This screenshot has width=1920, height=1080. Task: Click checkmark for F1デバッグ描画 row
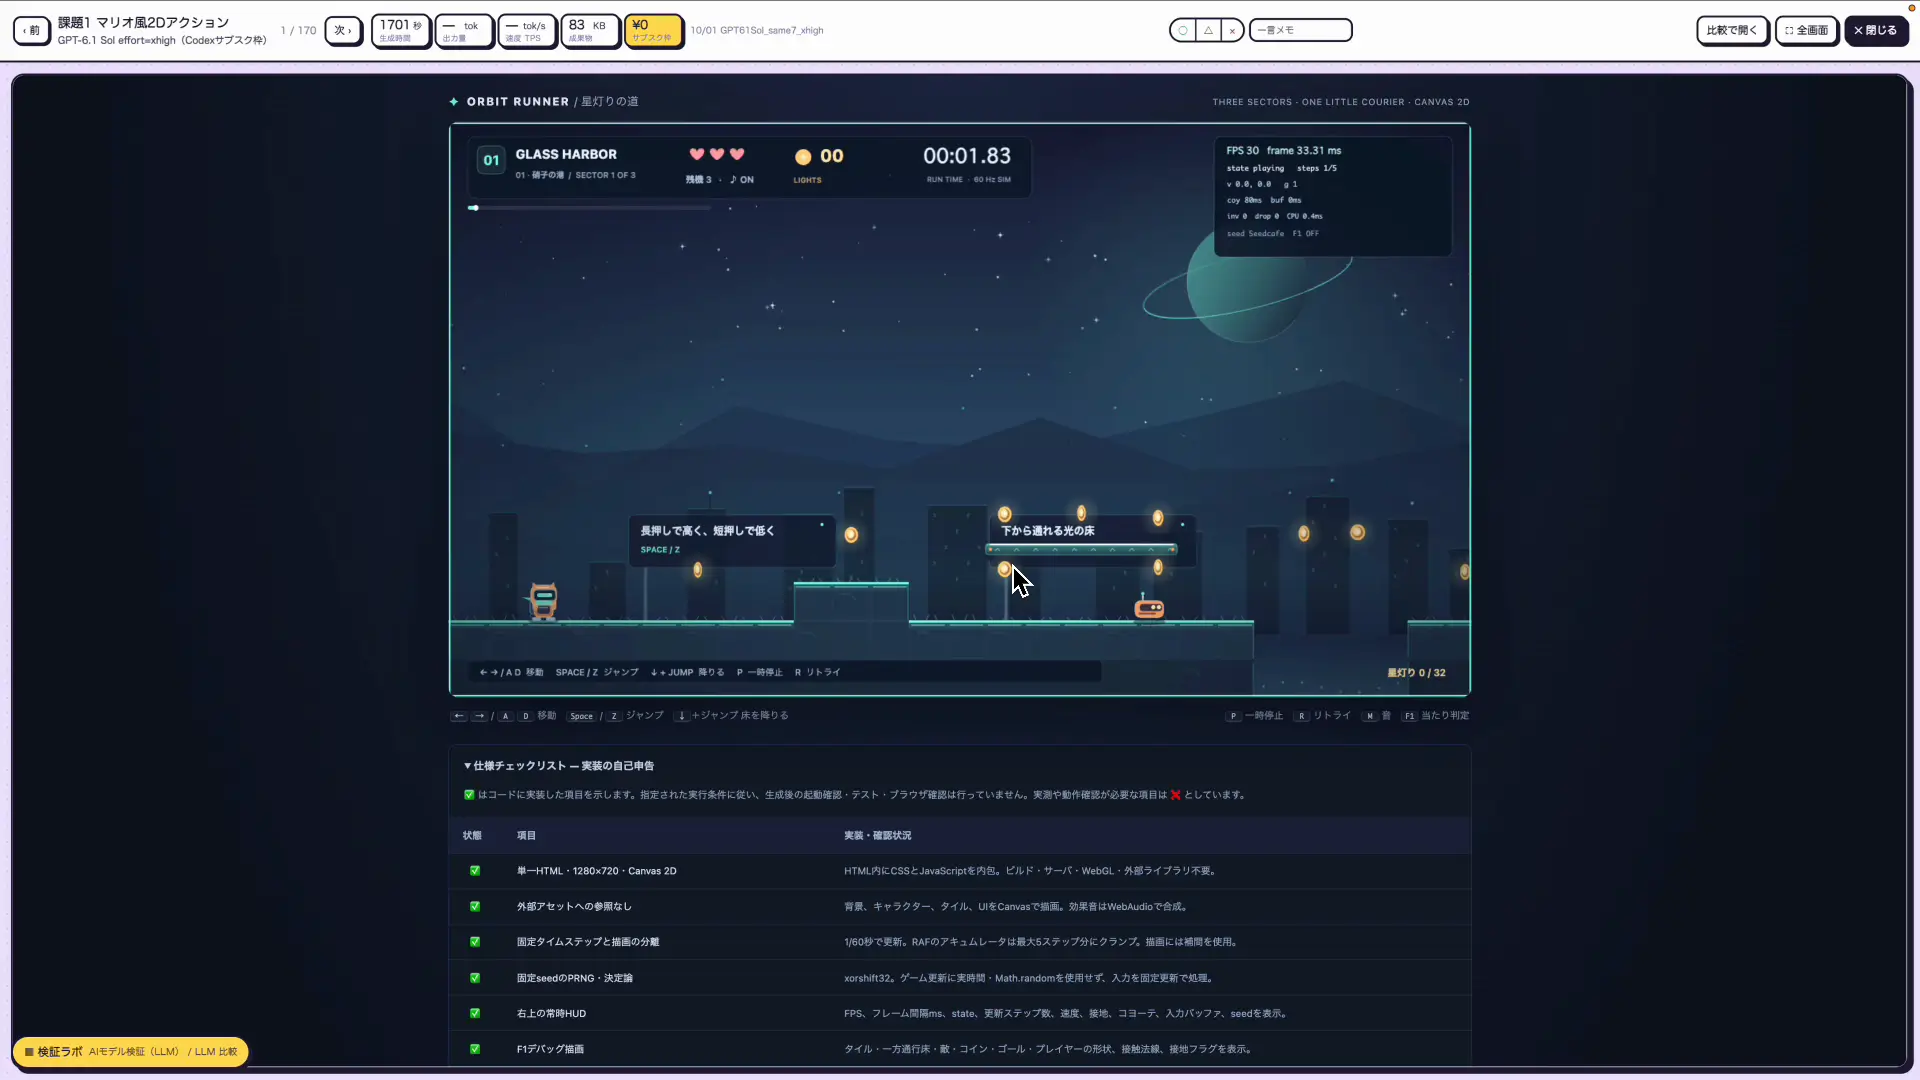point(475,1049)
